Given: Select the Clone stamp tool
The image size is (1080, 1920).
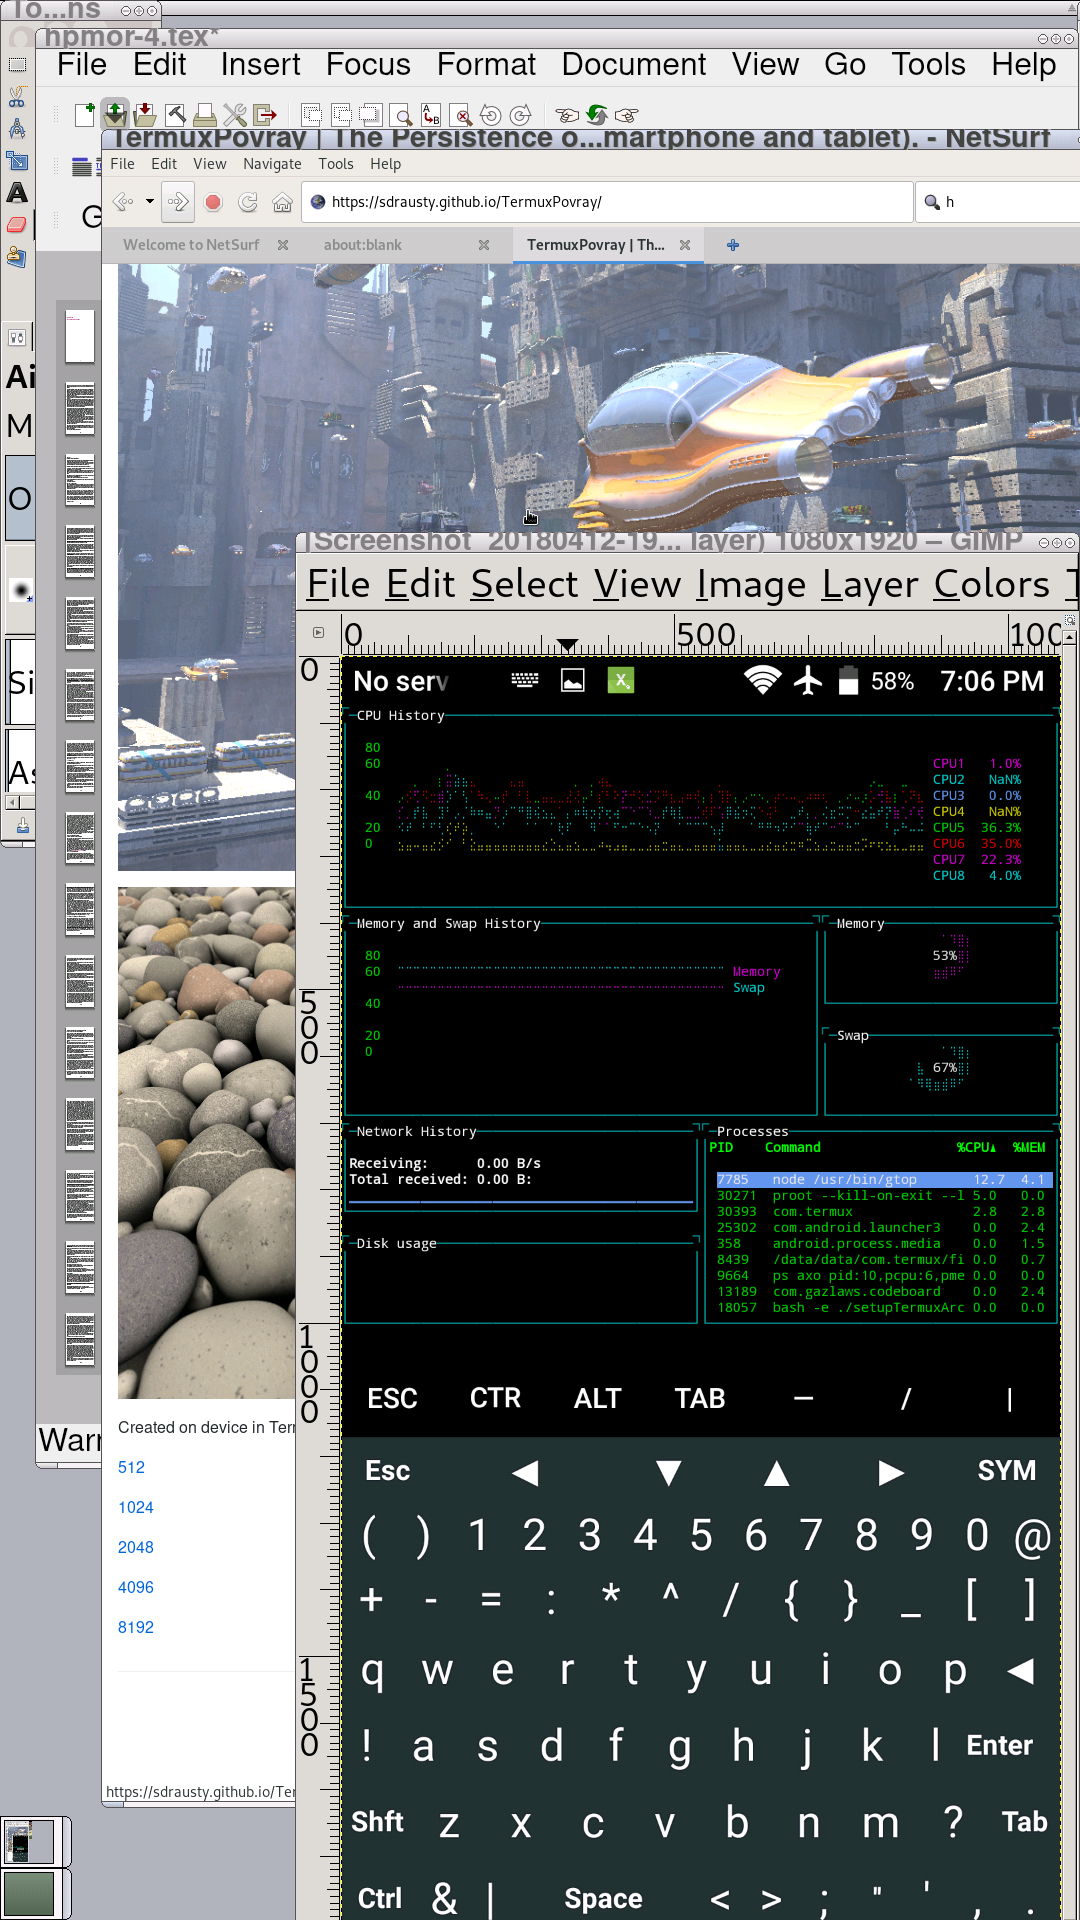Looking at the screenshot, I should (x=17, y=258).
